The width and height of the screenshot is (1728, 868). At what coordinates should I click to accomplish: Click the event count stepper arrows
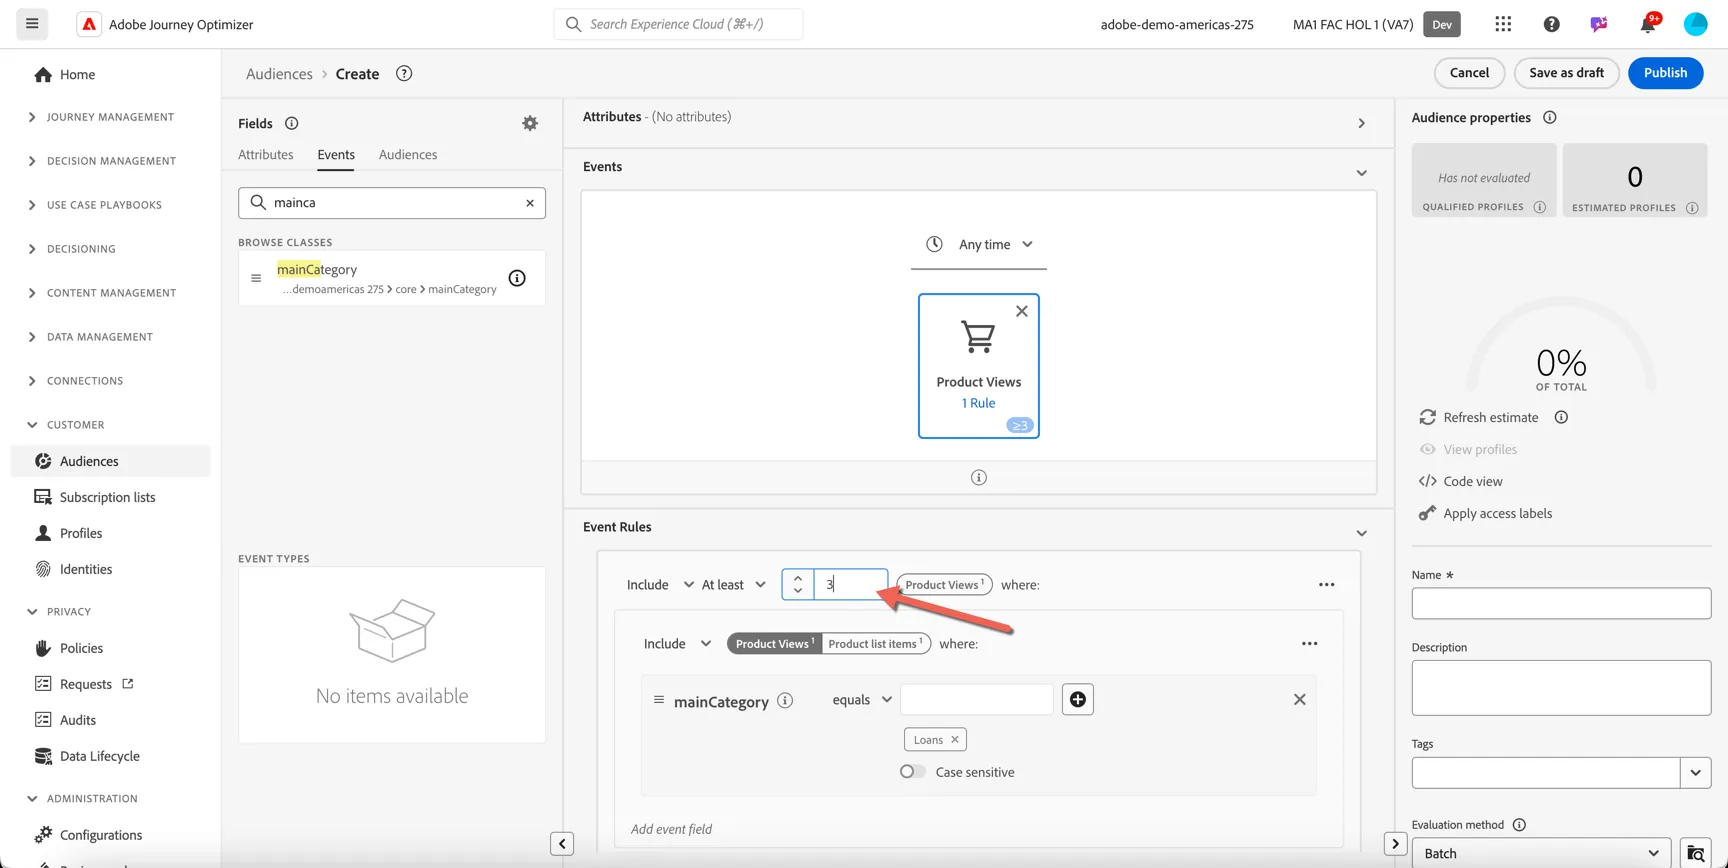pyautogui.click(x=798, y=584)
